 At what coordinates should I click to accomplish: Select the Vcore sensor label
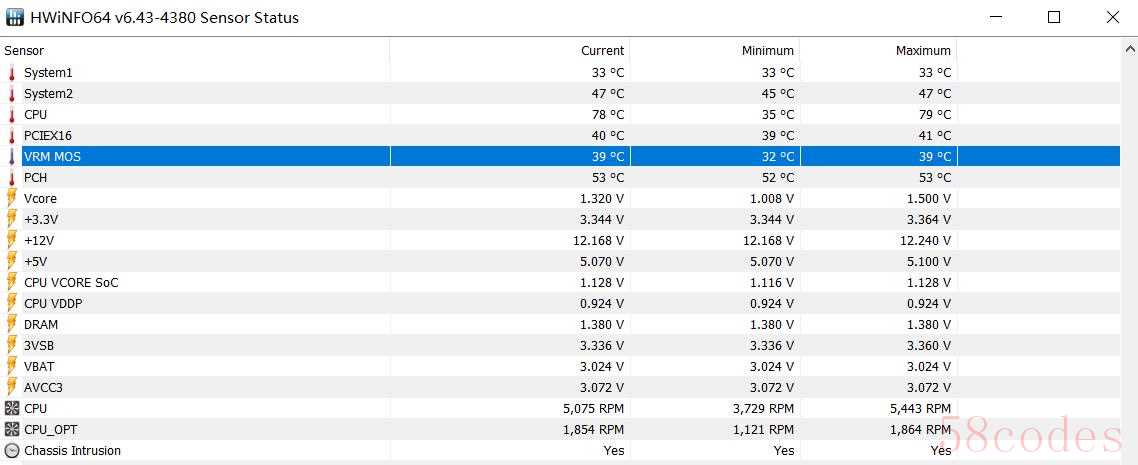coord(41,199)
